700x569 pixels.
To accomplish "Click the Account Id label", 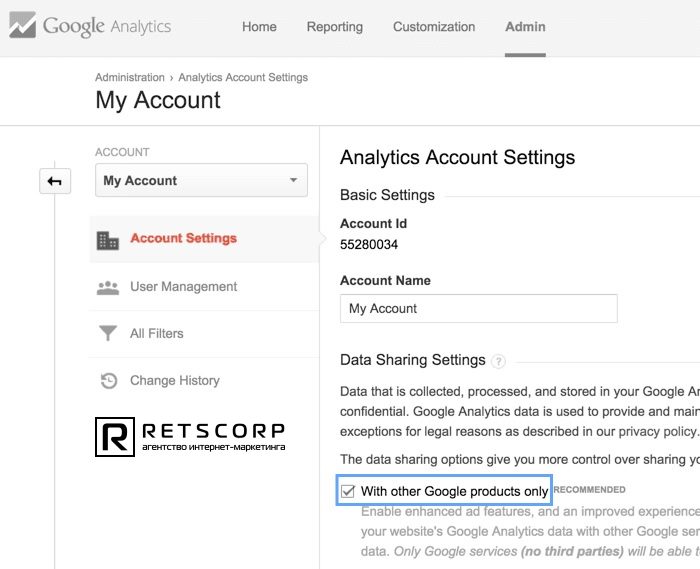I will coord(373,224).
